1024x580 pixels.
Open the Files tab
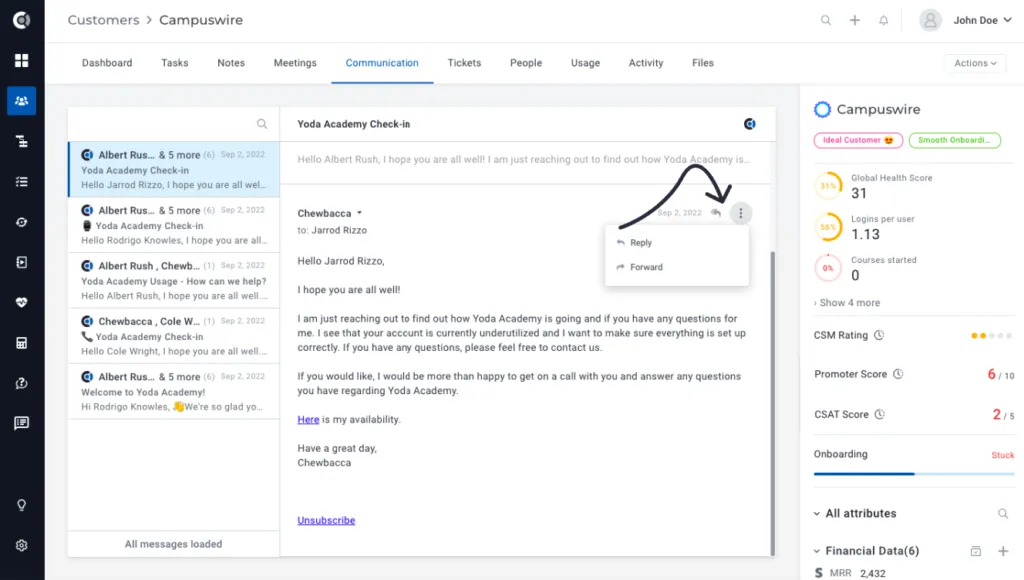[703, 63]
